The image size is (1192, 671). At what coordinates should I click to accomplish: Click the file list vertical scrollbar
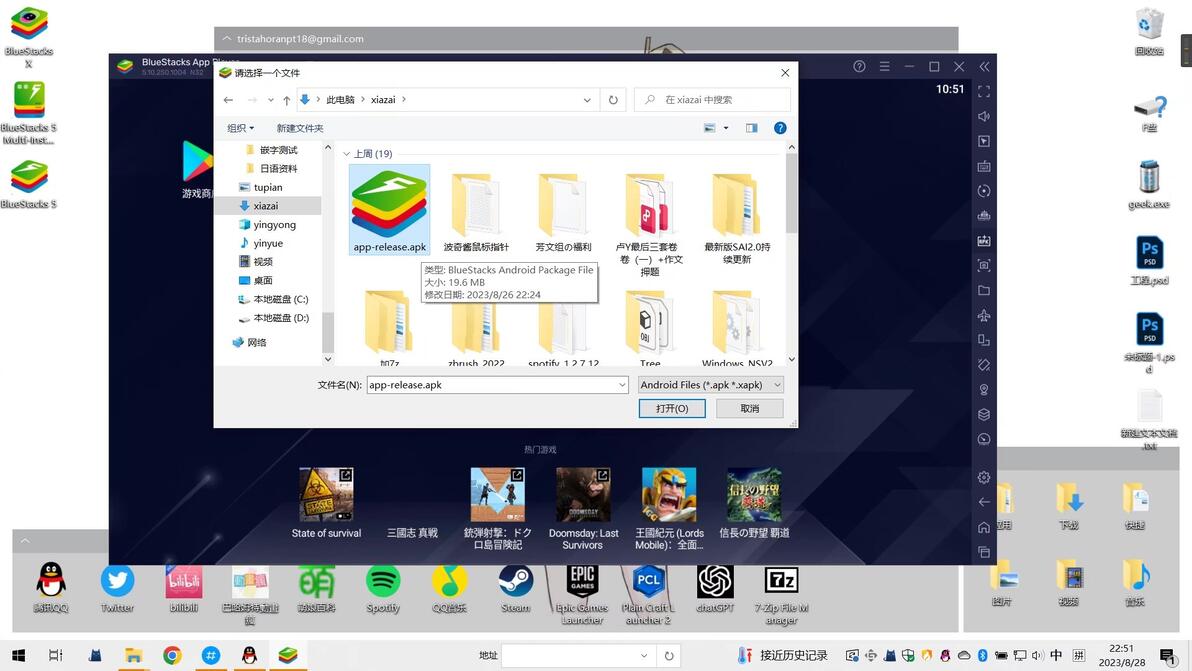coord(791,194)
